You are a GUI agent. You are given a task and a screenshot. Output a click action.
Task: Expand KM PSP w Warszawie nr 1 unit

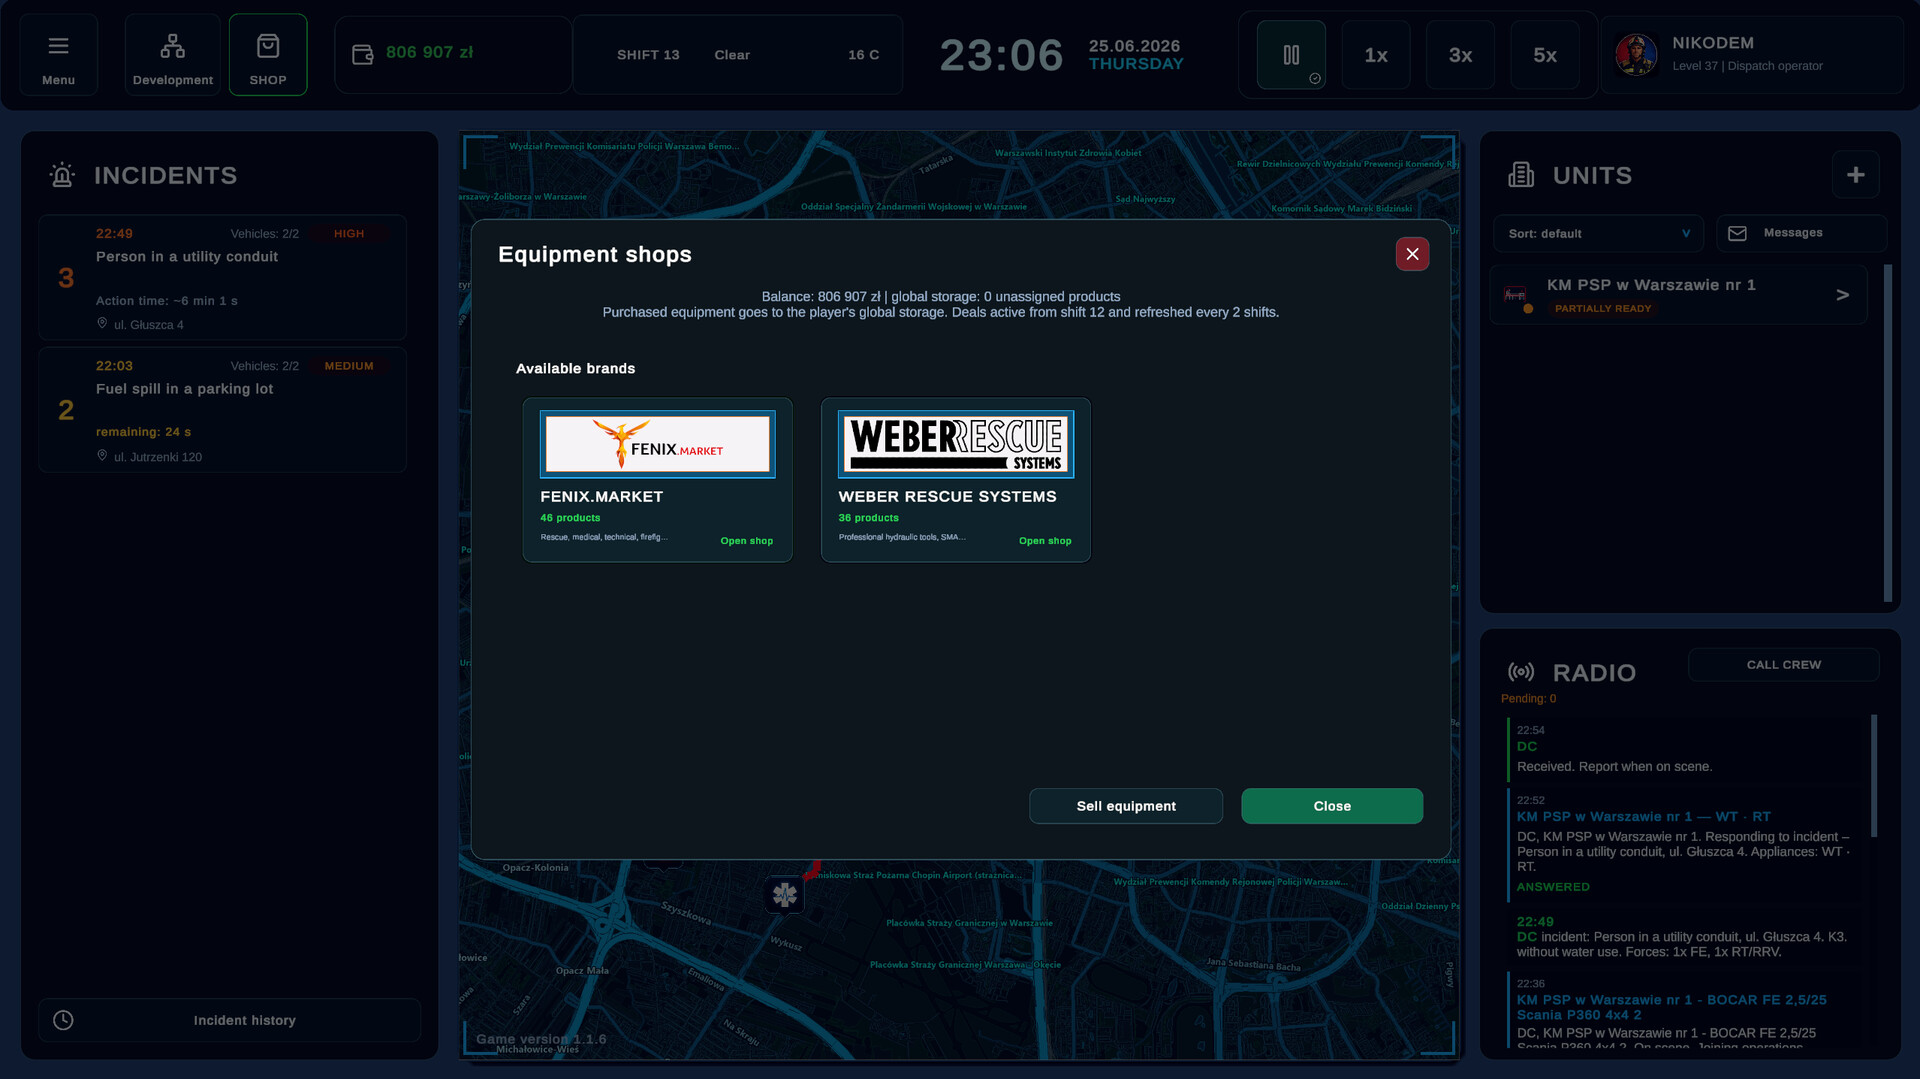(1842, 295)
